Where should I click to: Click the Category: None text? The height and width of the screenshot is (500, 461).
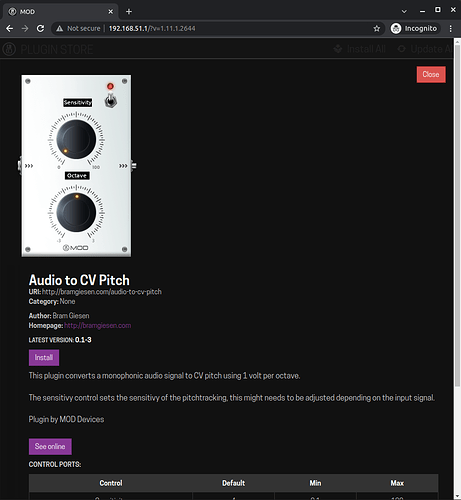52,301
